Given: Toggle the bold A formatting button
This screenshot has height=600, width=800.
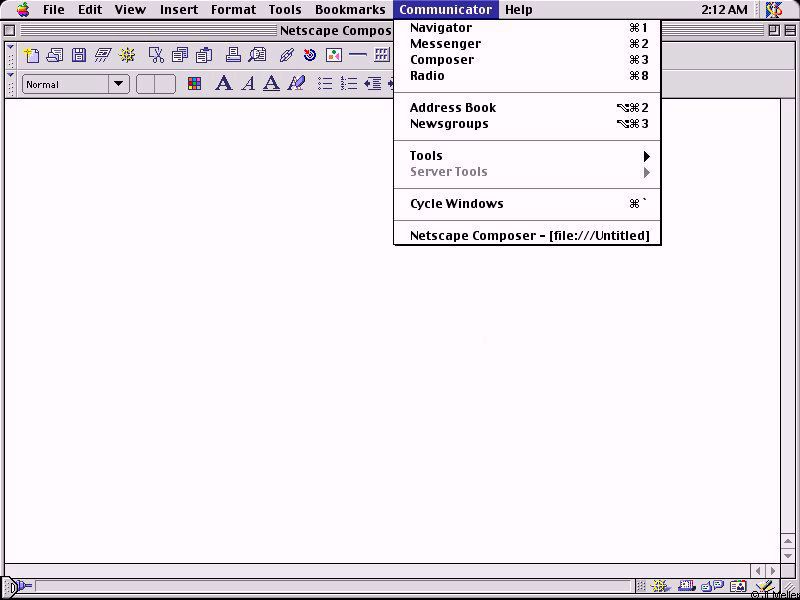Looking at the screenshot, I should [224, 84].
